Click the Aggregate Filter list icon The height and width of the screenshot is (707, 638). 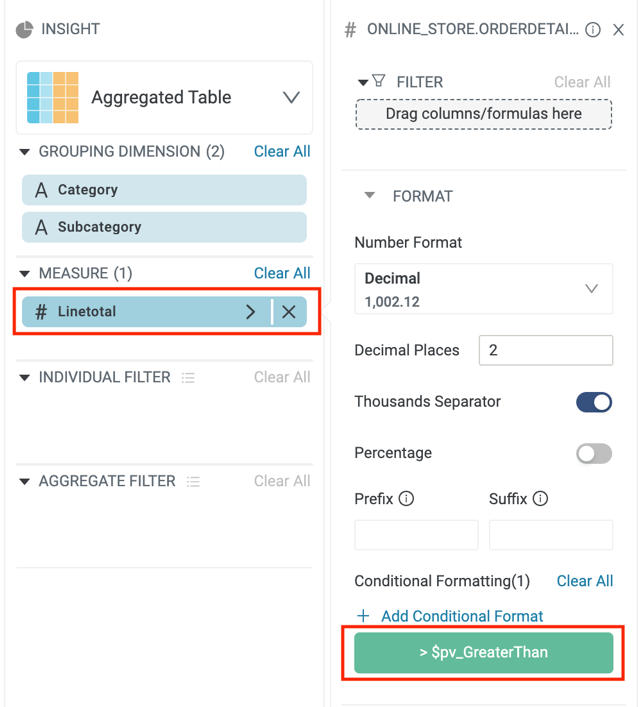[193, 481]
